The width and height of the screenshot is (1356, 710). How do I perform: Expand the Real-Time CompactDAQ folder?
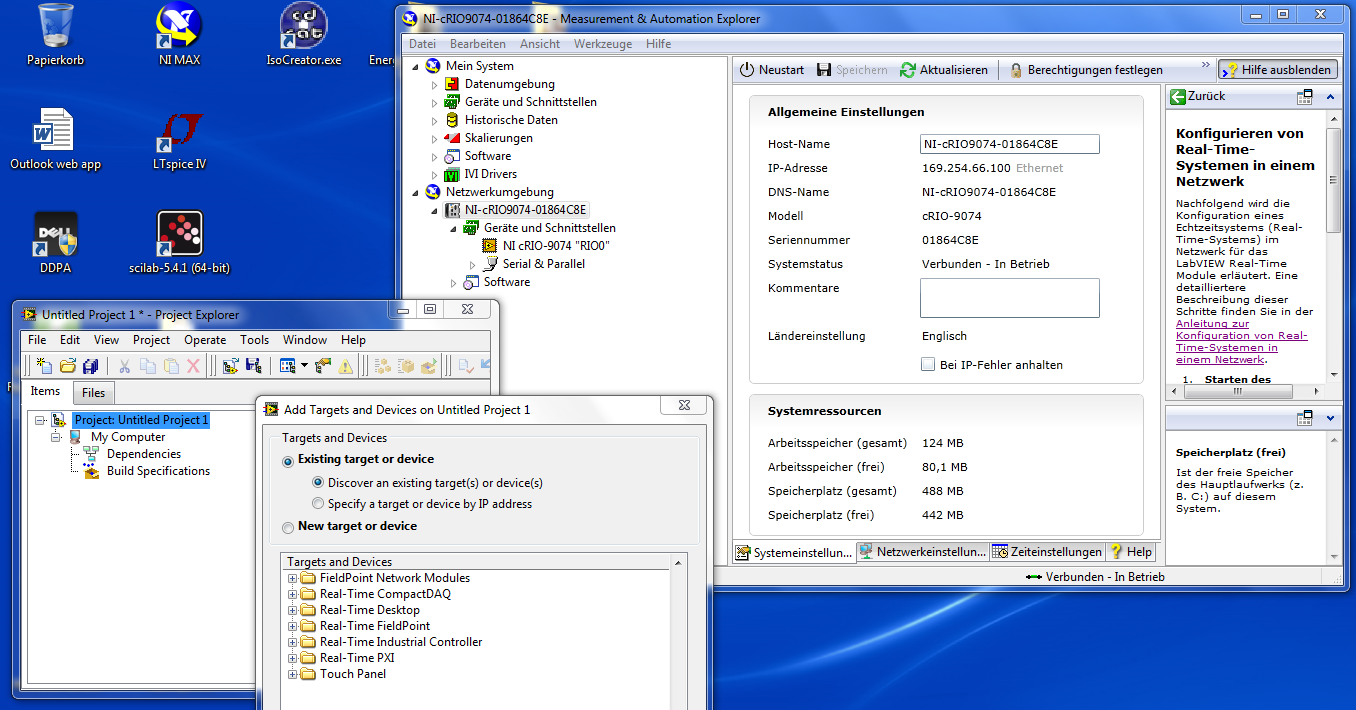[x=293, y=594]
